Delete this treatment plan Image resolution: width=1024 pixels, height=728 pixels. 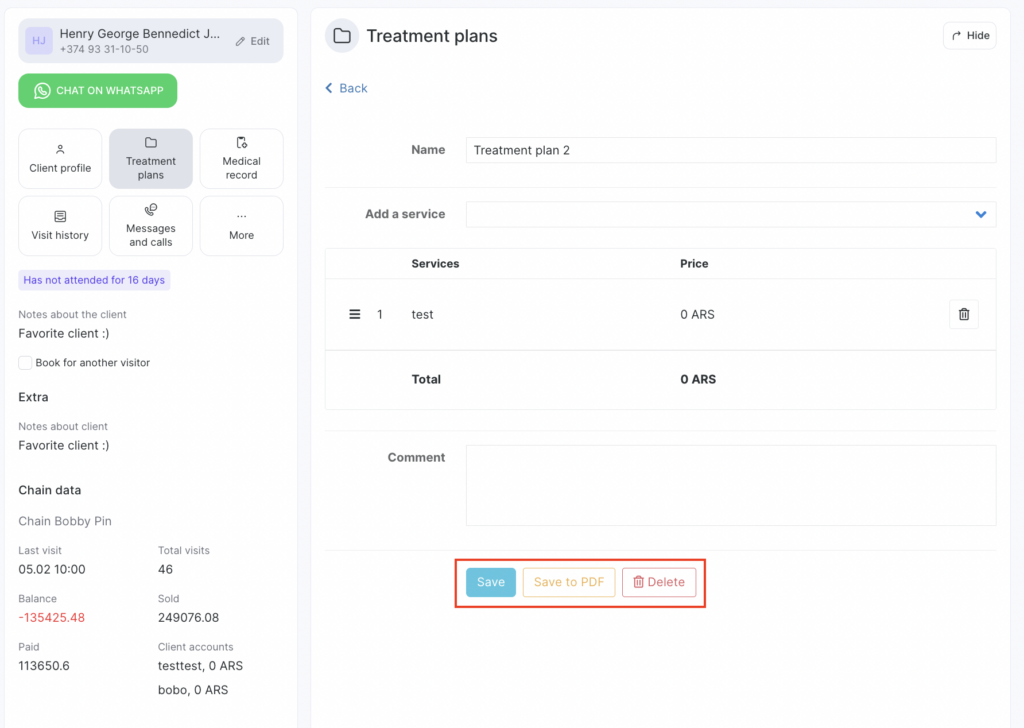[658, 582]
